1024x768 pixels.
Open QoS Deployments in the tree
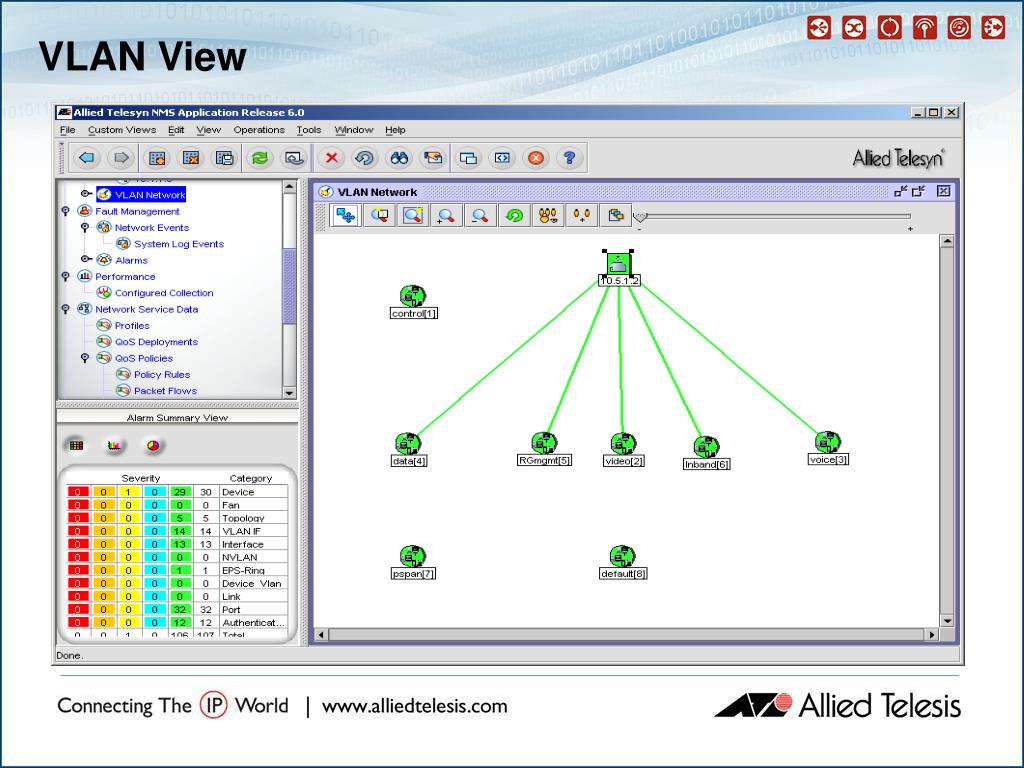click(x=156, y=342)
